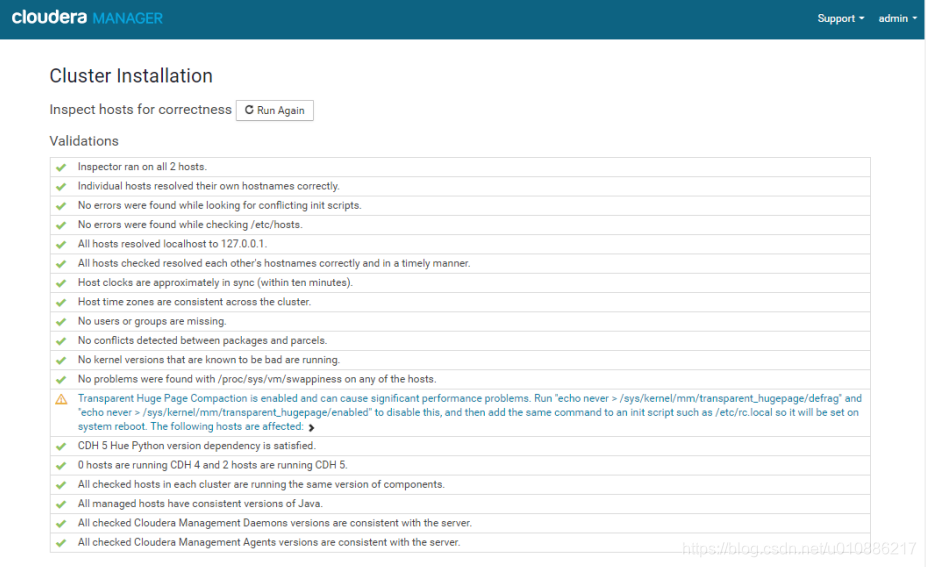Click checkmark beside 'Inspector ran on all 2 hosts'

[x=61, y=167]
